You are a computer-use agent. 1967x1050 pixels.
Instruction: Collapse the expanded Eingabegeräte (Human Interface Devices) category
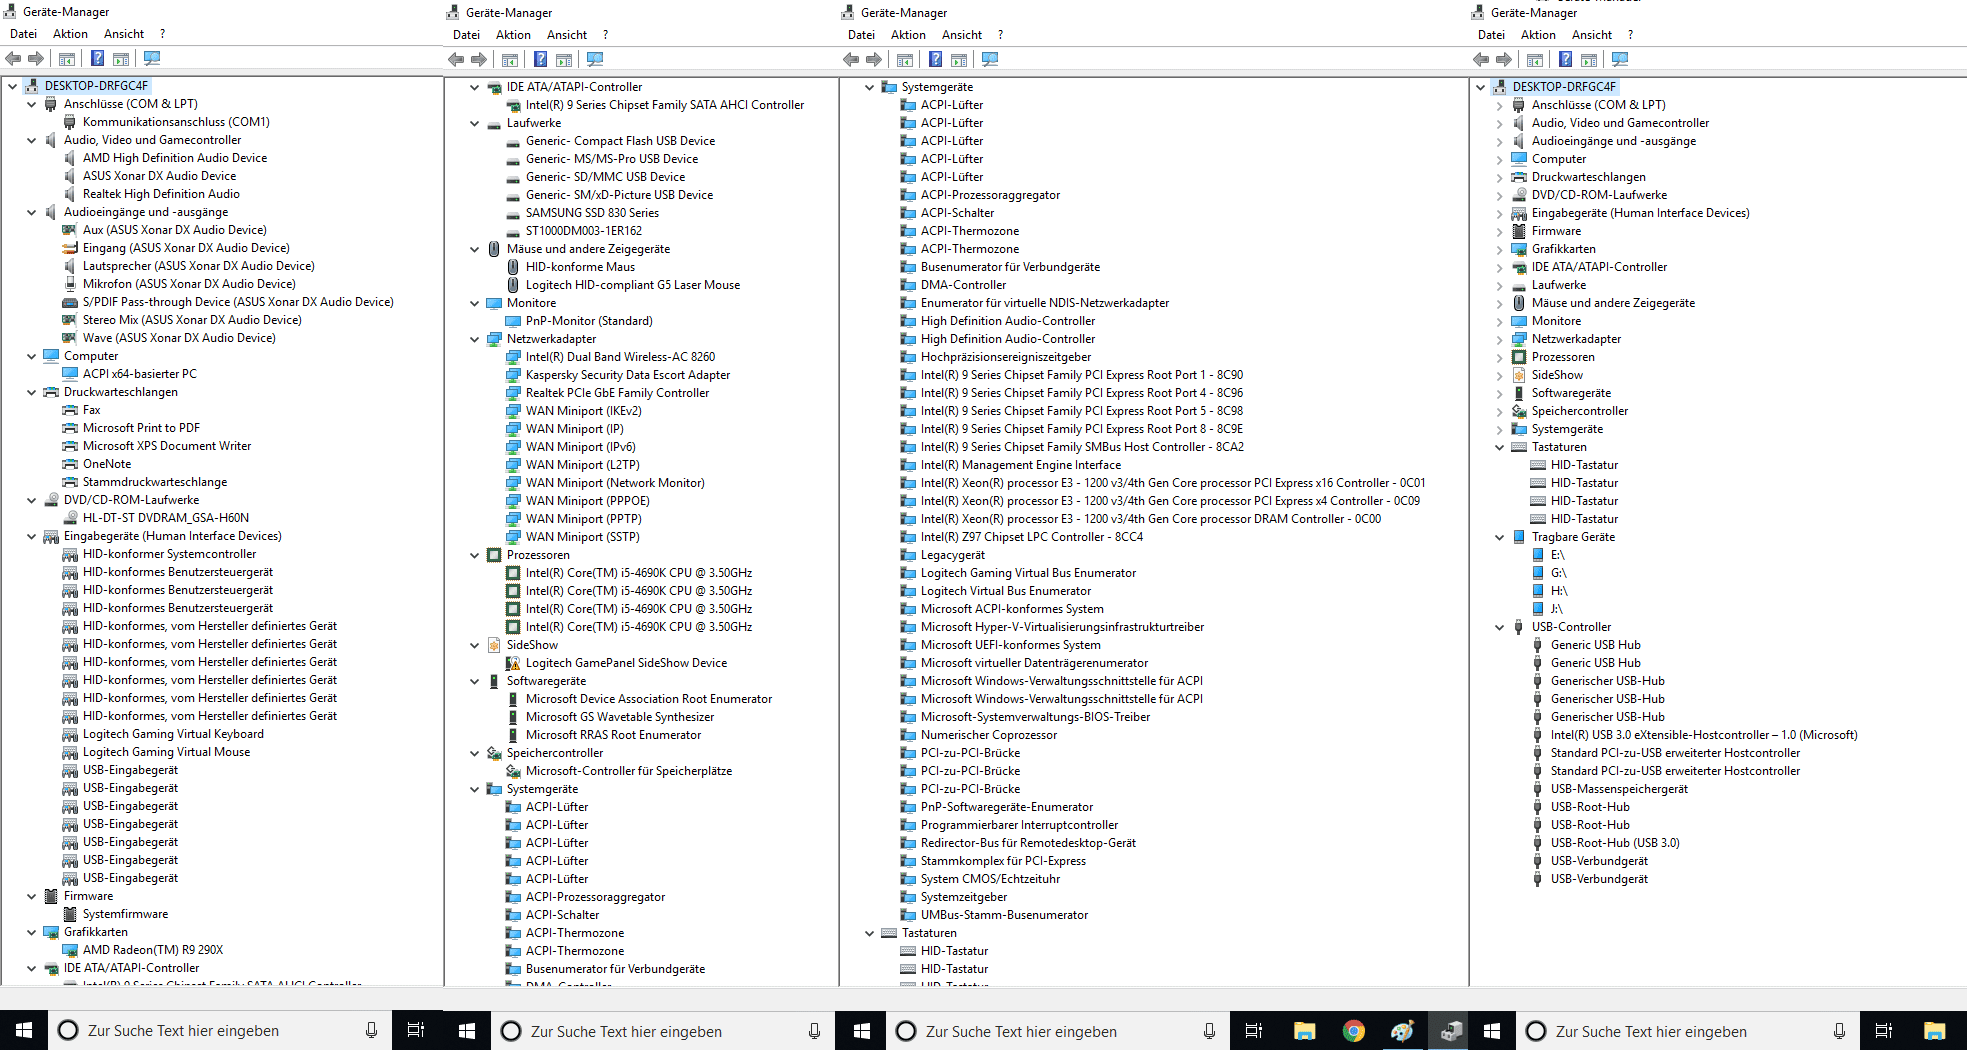click(x=32, y=536)
